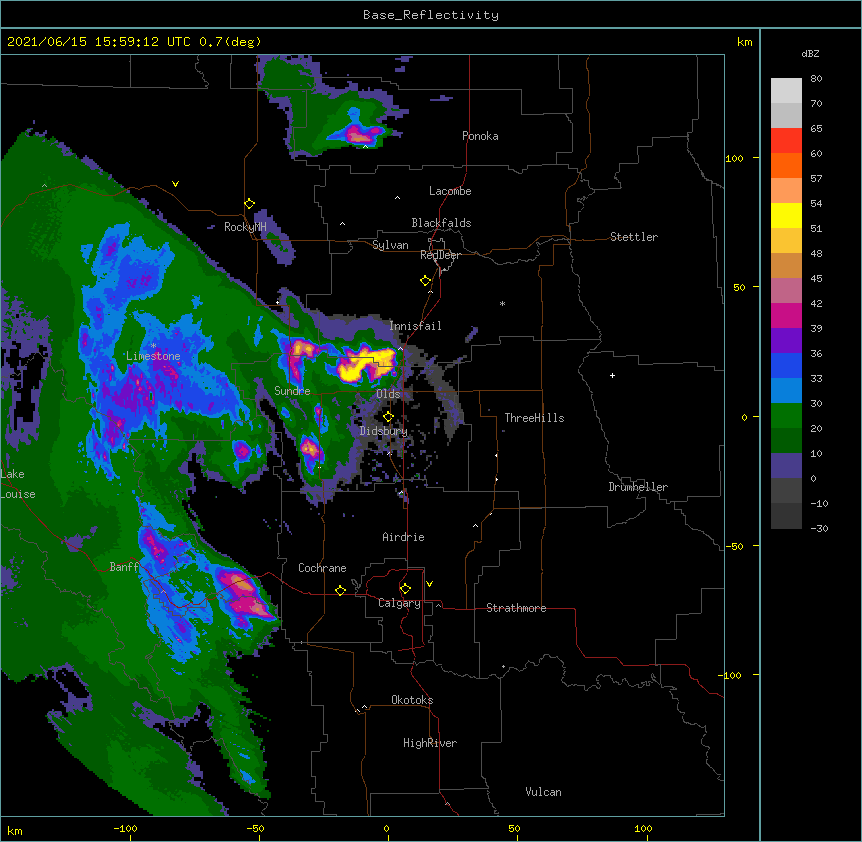
Task: Click the Banff label
Action: 124,567
